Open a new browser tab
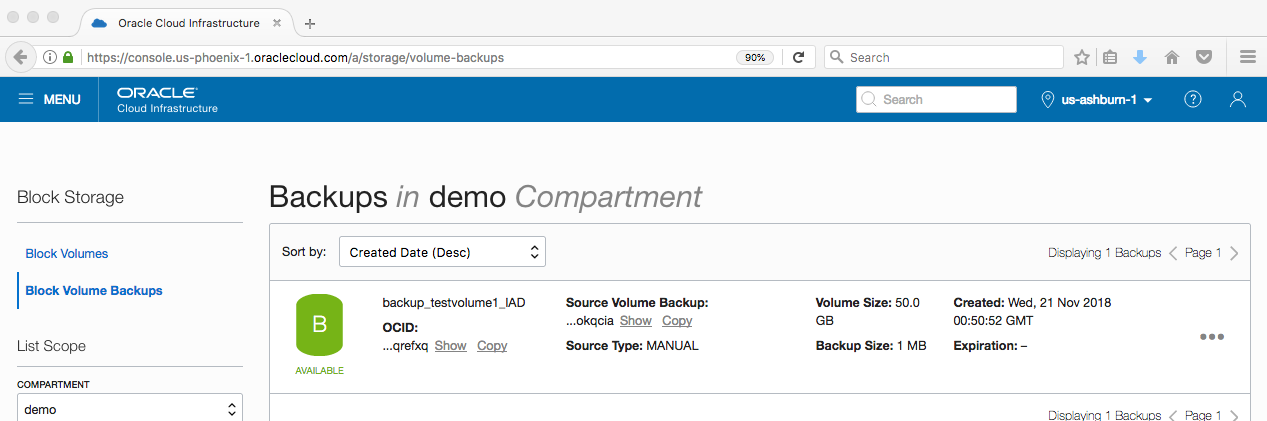Image resolution: width=1267 pixels, height=421 pixels. [310, 23]
